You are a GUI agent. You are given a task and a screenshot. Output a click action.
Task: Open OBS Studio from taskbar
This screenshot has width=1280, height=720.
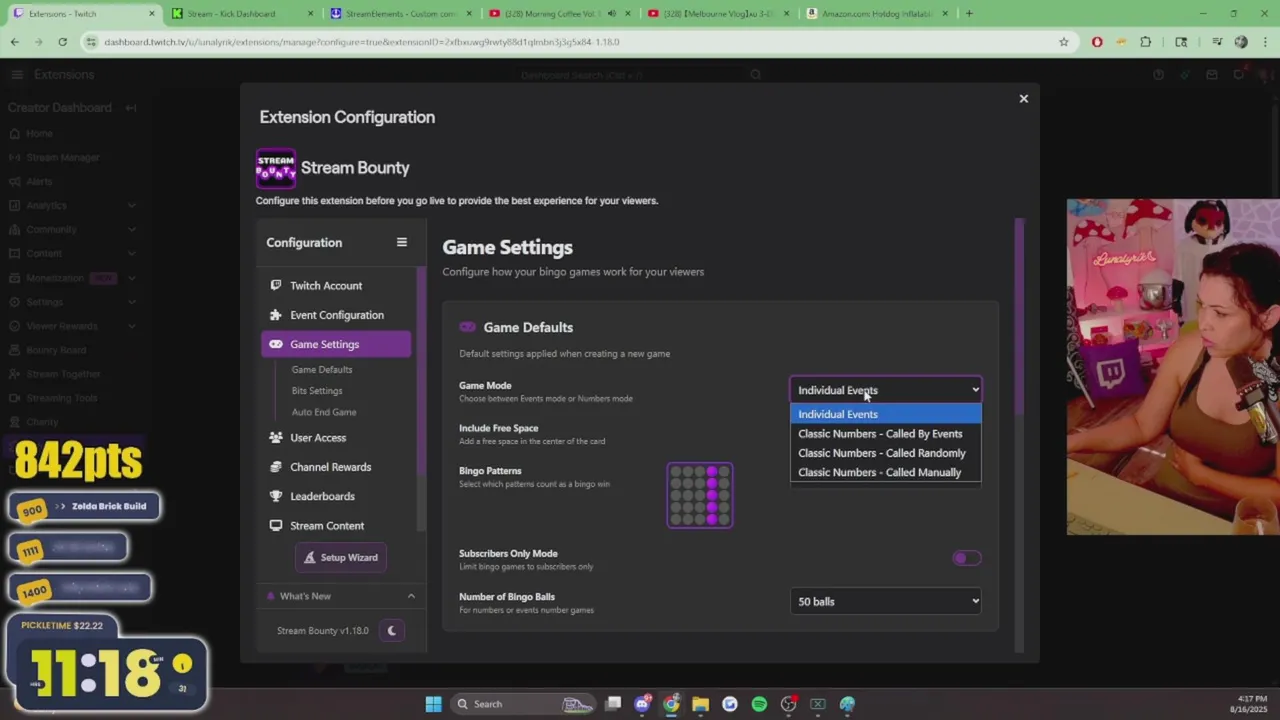[788, 704]
